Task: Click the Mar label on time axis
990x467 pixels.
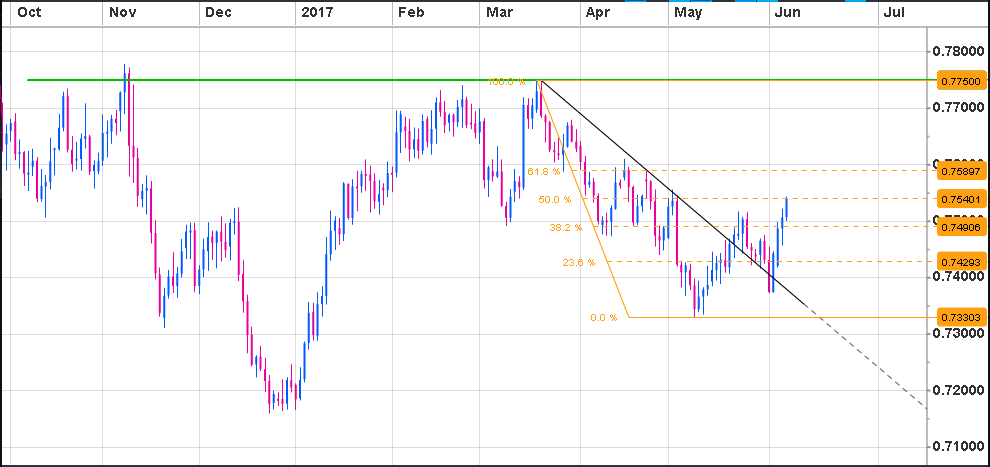Action: point(499,12)
